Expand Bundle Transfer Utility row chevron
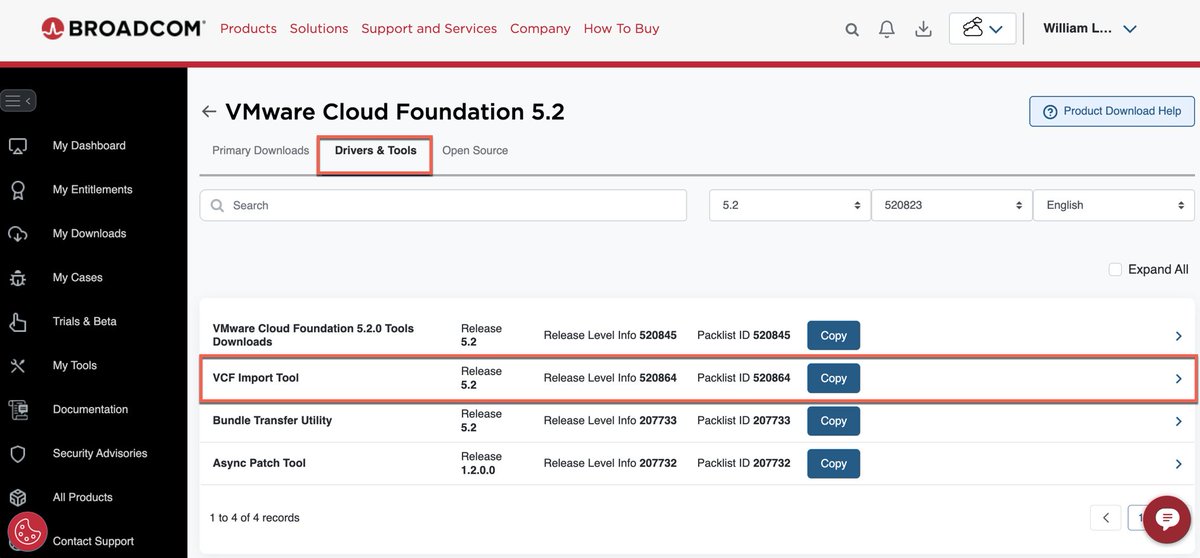 [1179, 422]
